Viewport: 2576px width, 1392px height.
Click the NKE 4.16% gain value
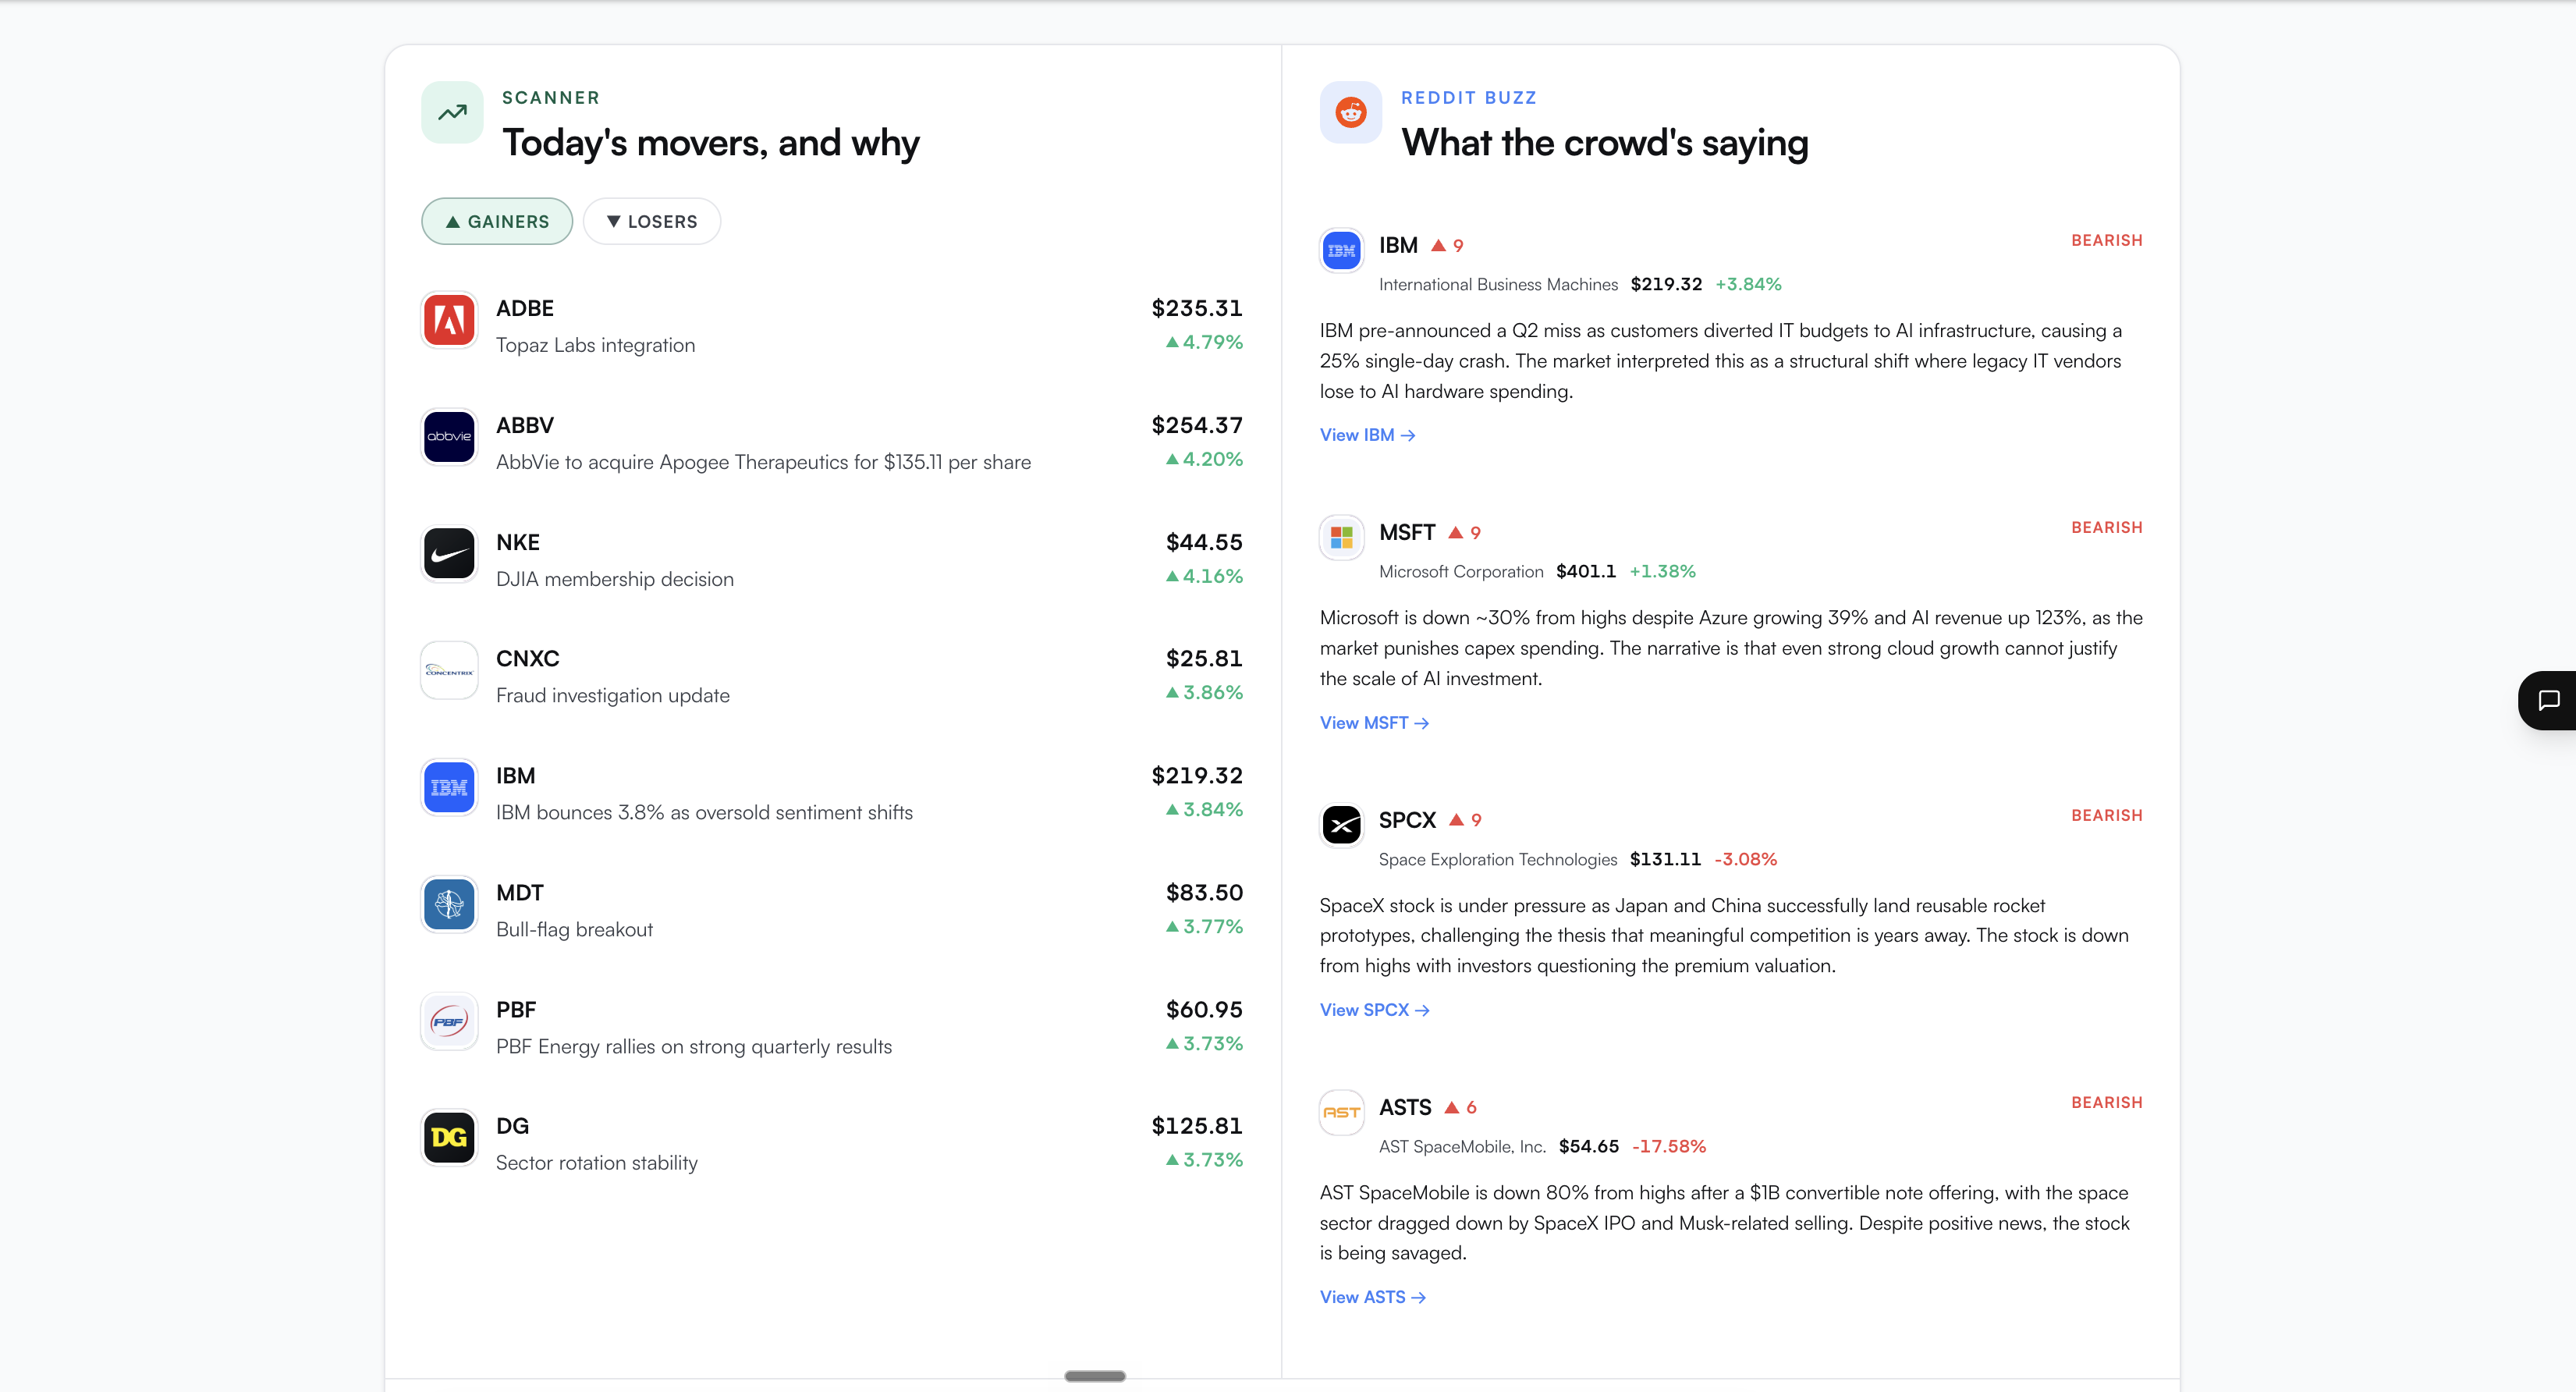click(1204, 576)
